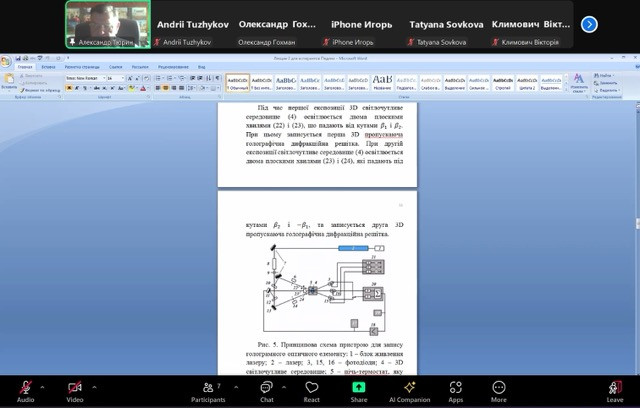
Task: Open the Participants panel
Action: tap(208, 391)
